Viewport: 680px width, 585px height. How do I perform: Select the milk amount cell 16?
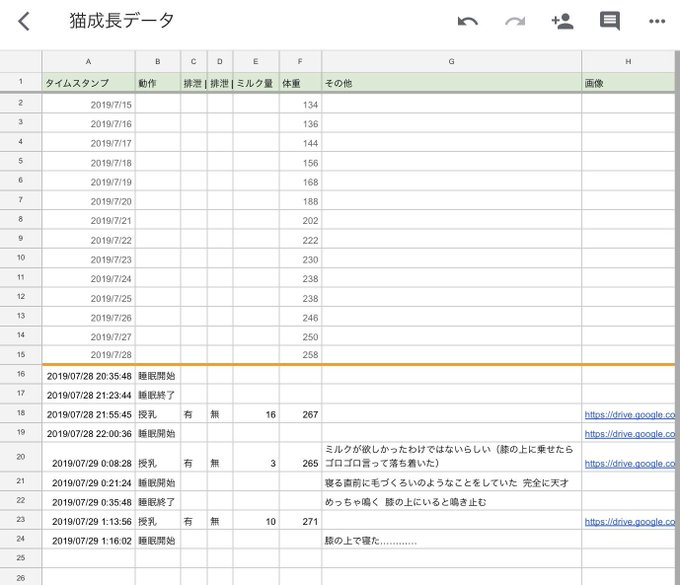pos(256,415)
